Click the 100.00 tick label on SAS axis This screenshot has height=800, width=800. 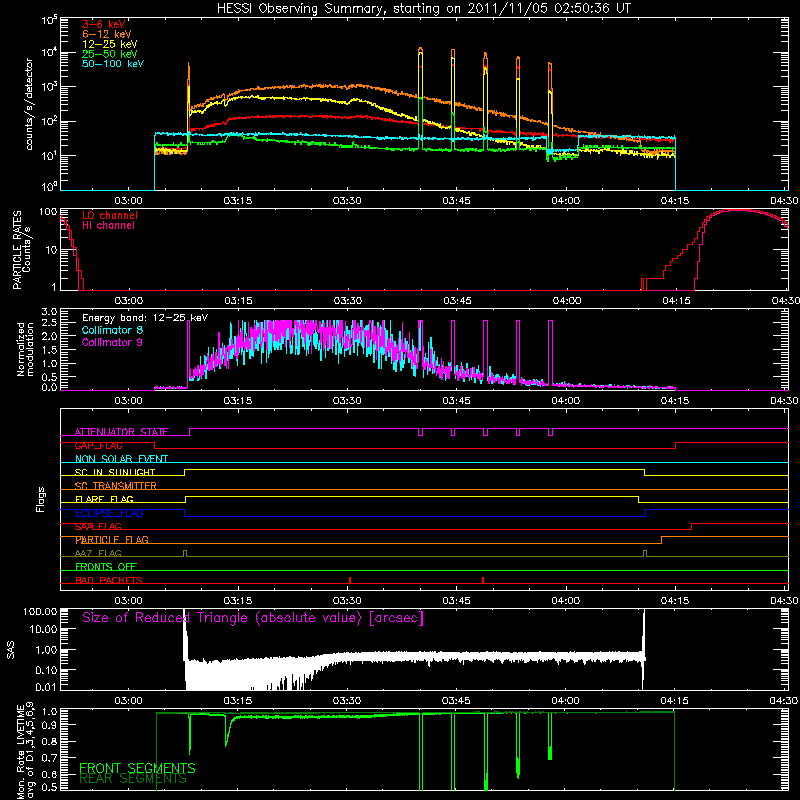40,612
